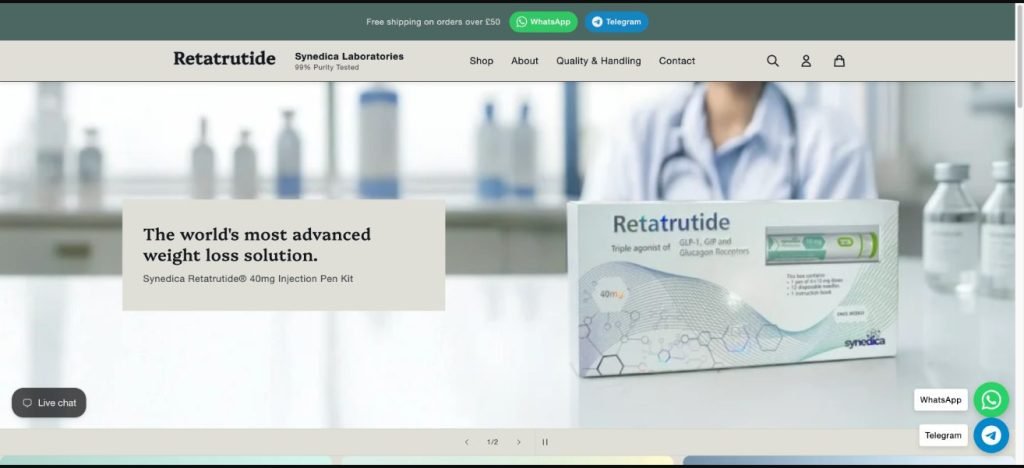The height and width of the screenshot is (468, 1024).
Task: Click the 'Synedica Laboratories' header text
Action: pos(349,56)
